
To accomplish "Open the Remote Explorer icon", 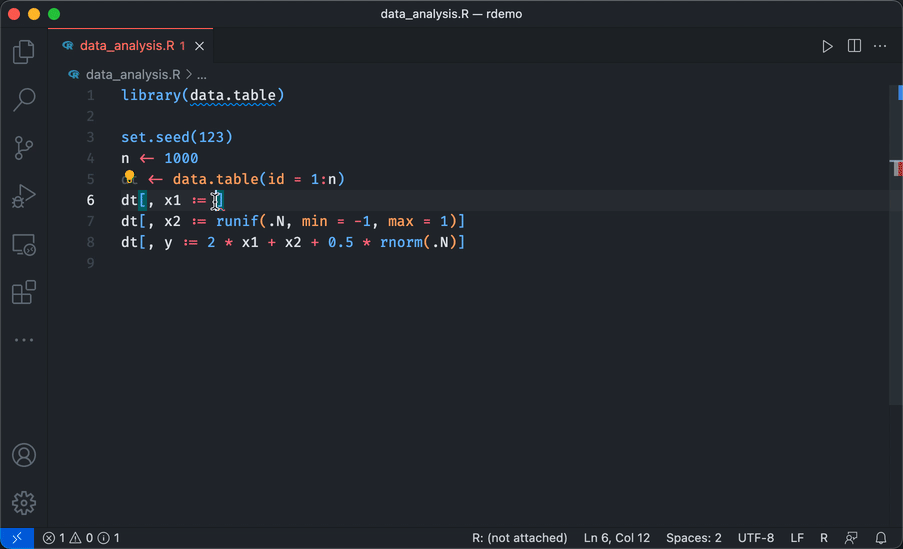I will (x=24, y=244).
